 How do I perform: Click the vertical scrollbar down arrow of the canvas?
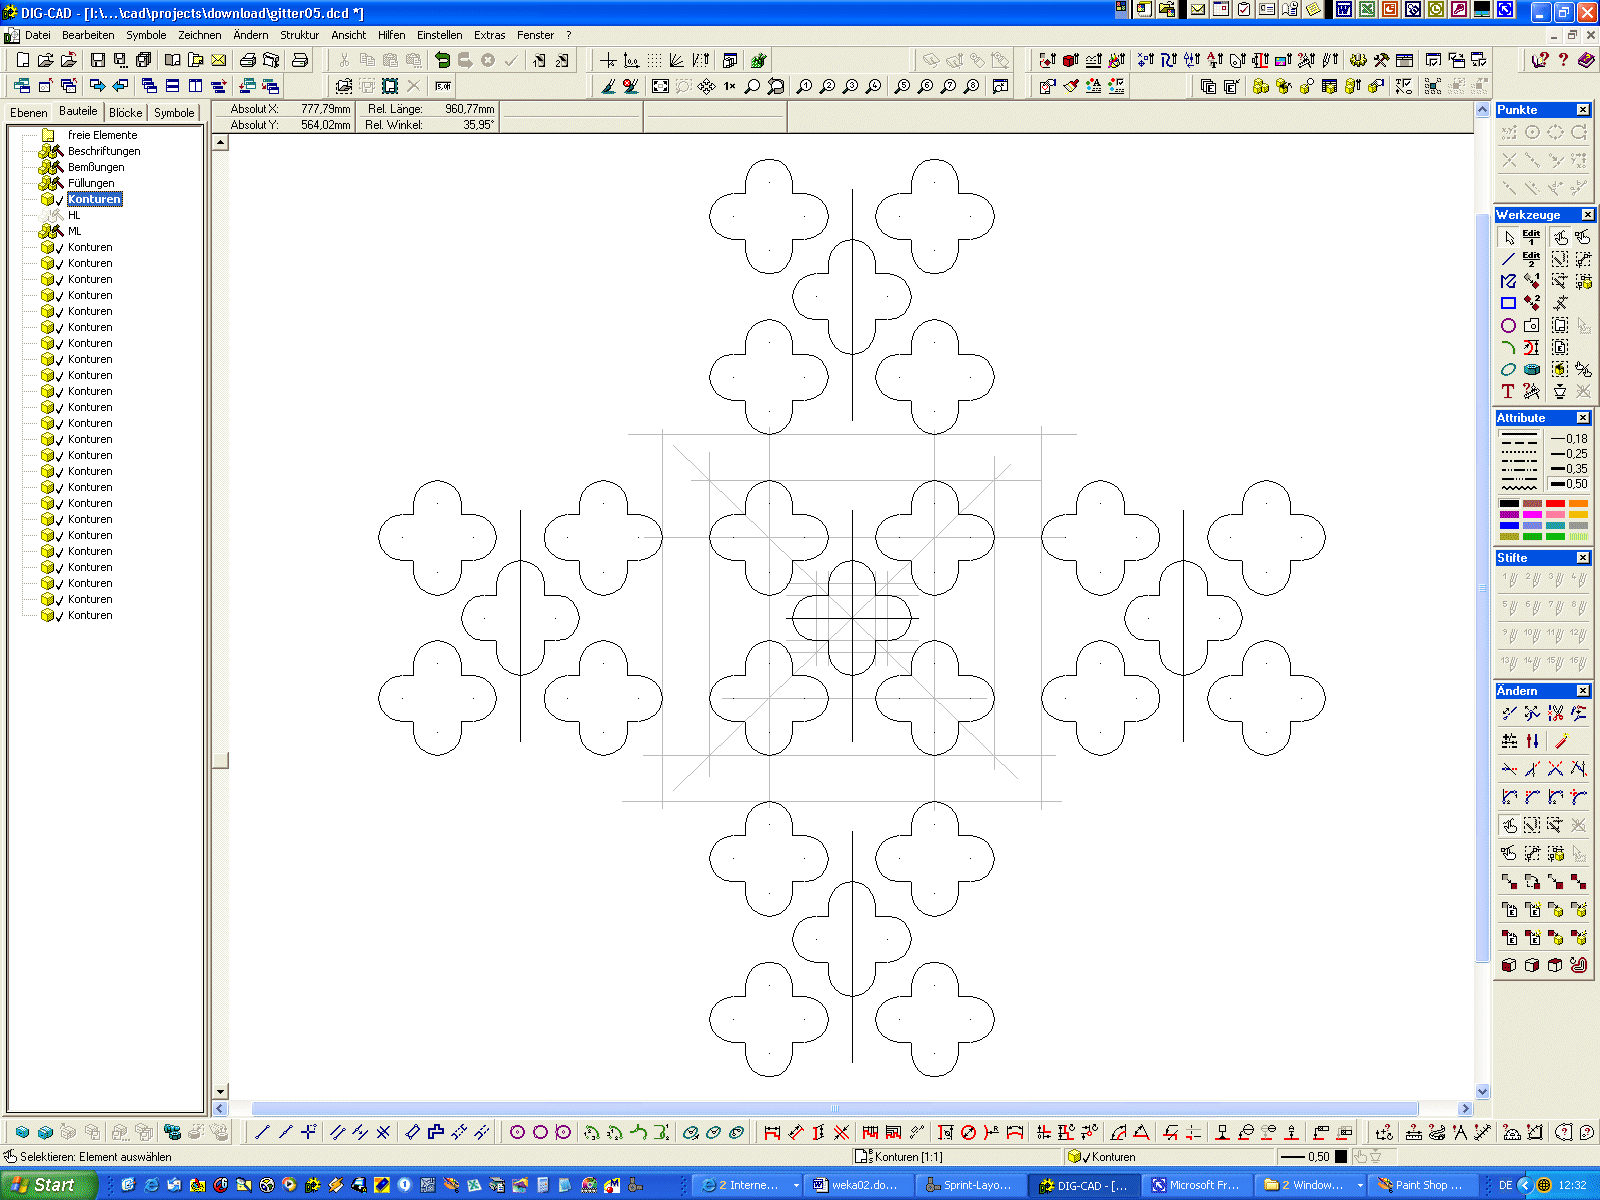coord(1483,1092)
